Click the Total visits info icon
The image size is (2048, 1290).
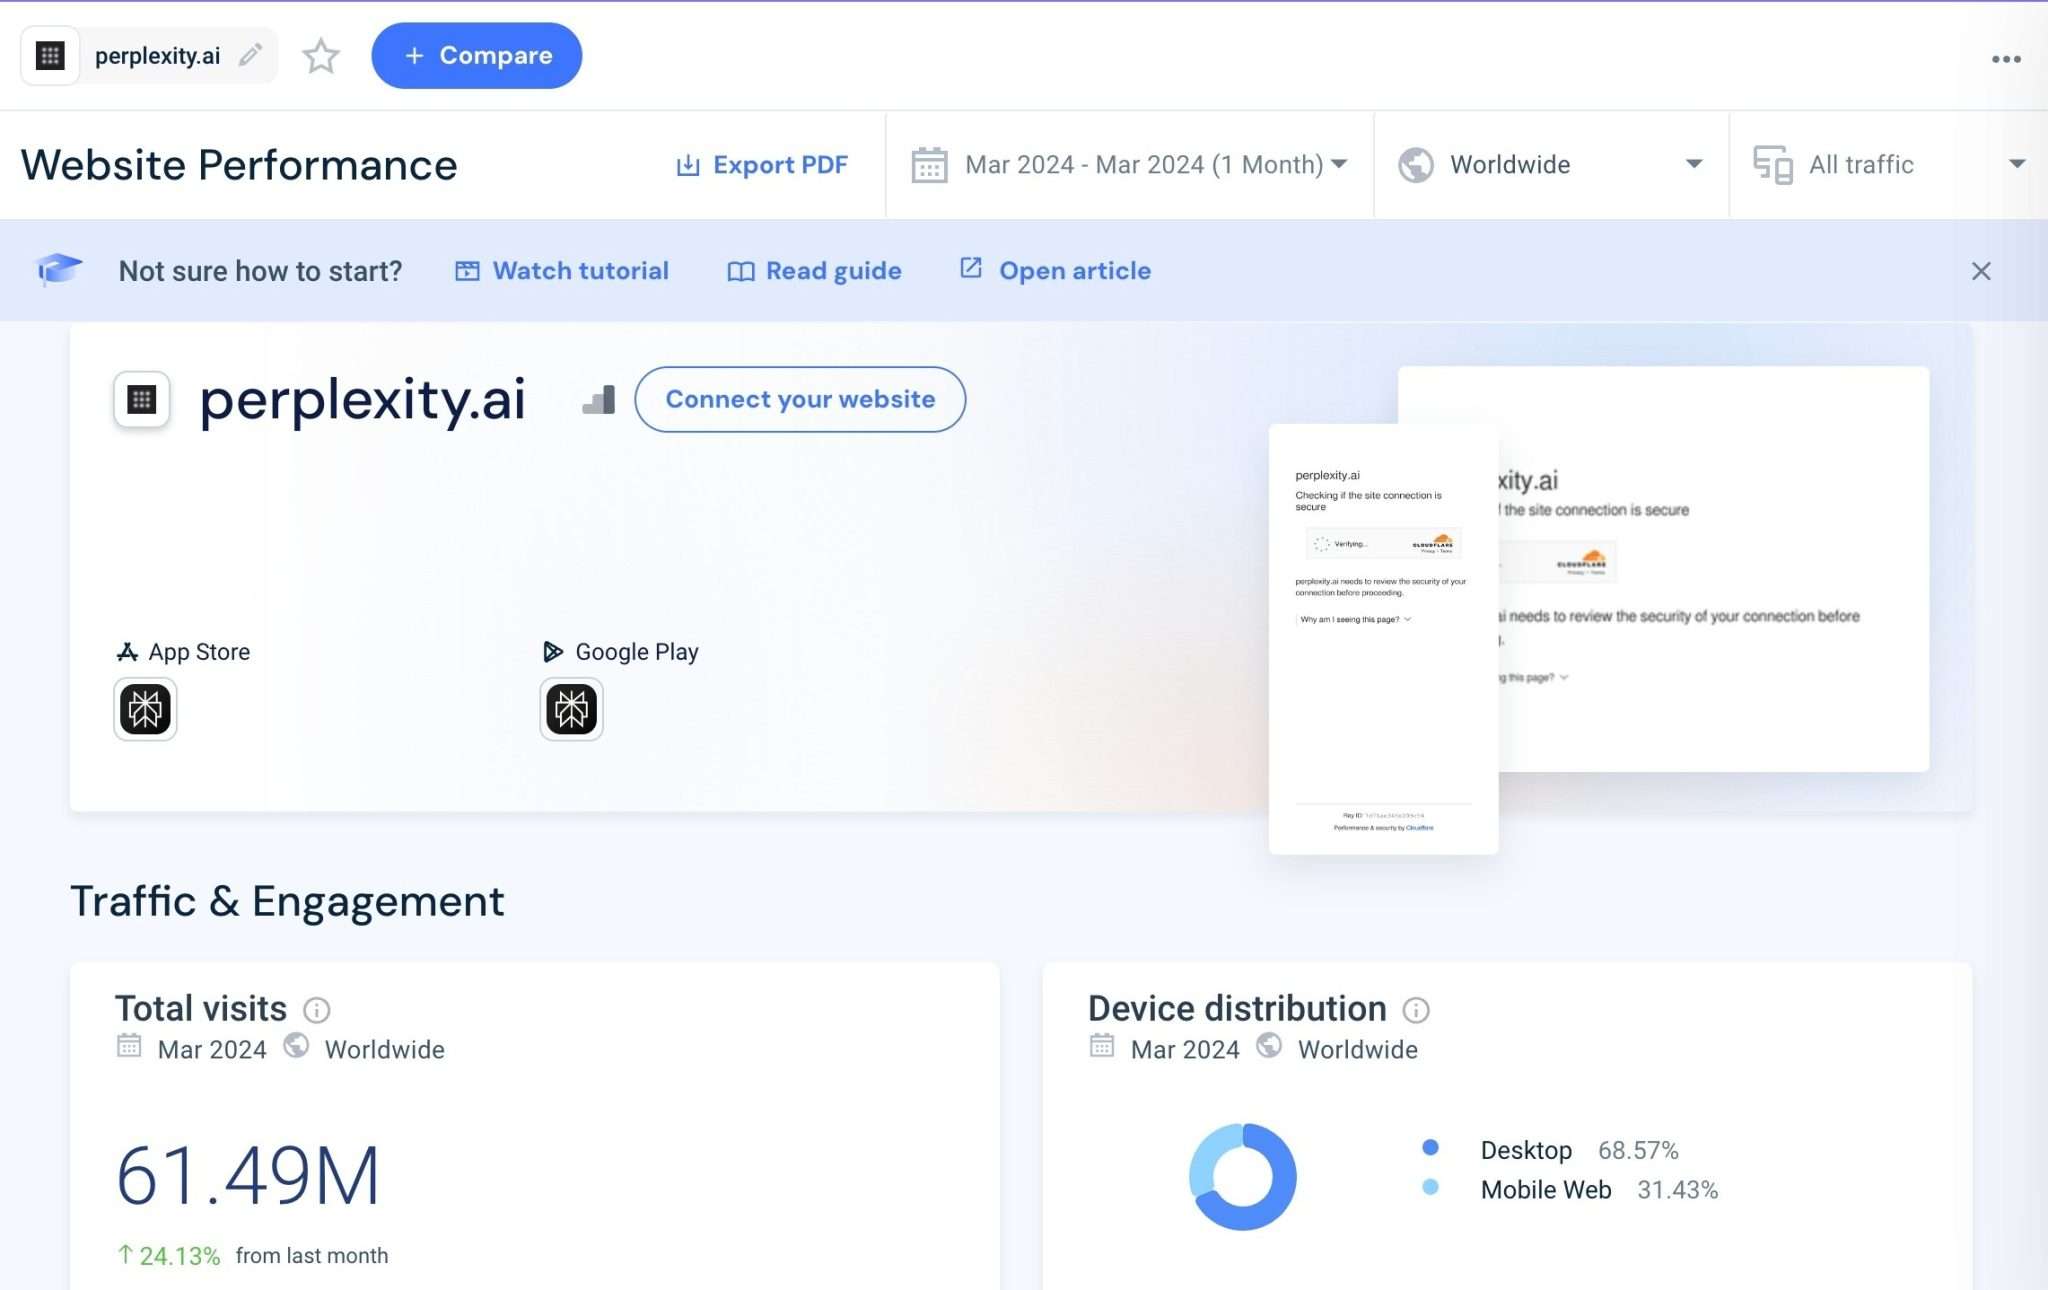click(317, 1010)
